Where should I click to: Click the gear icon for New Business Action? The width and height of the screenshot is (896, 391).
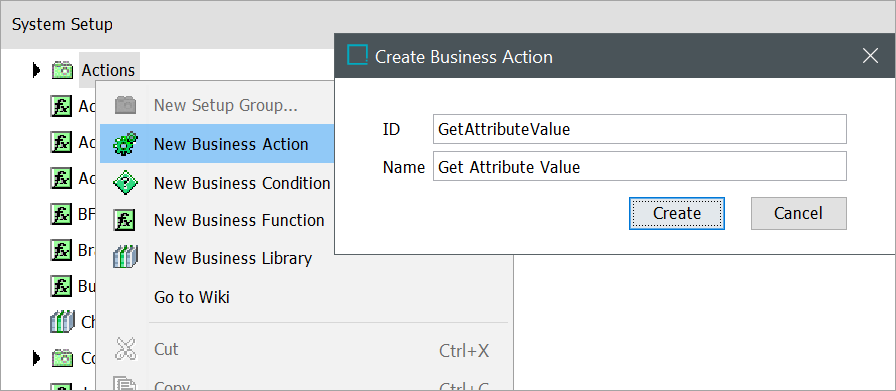[x=125, y=144]
